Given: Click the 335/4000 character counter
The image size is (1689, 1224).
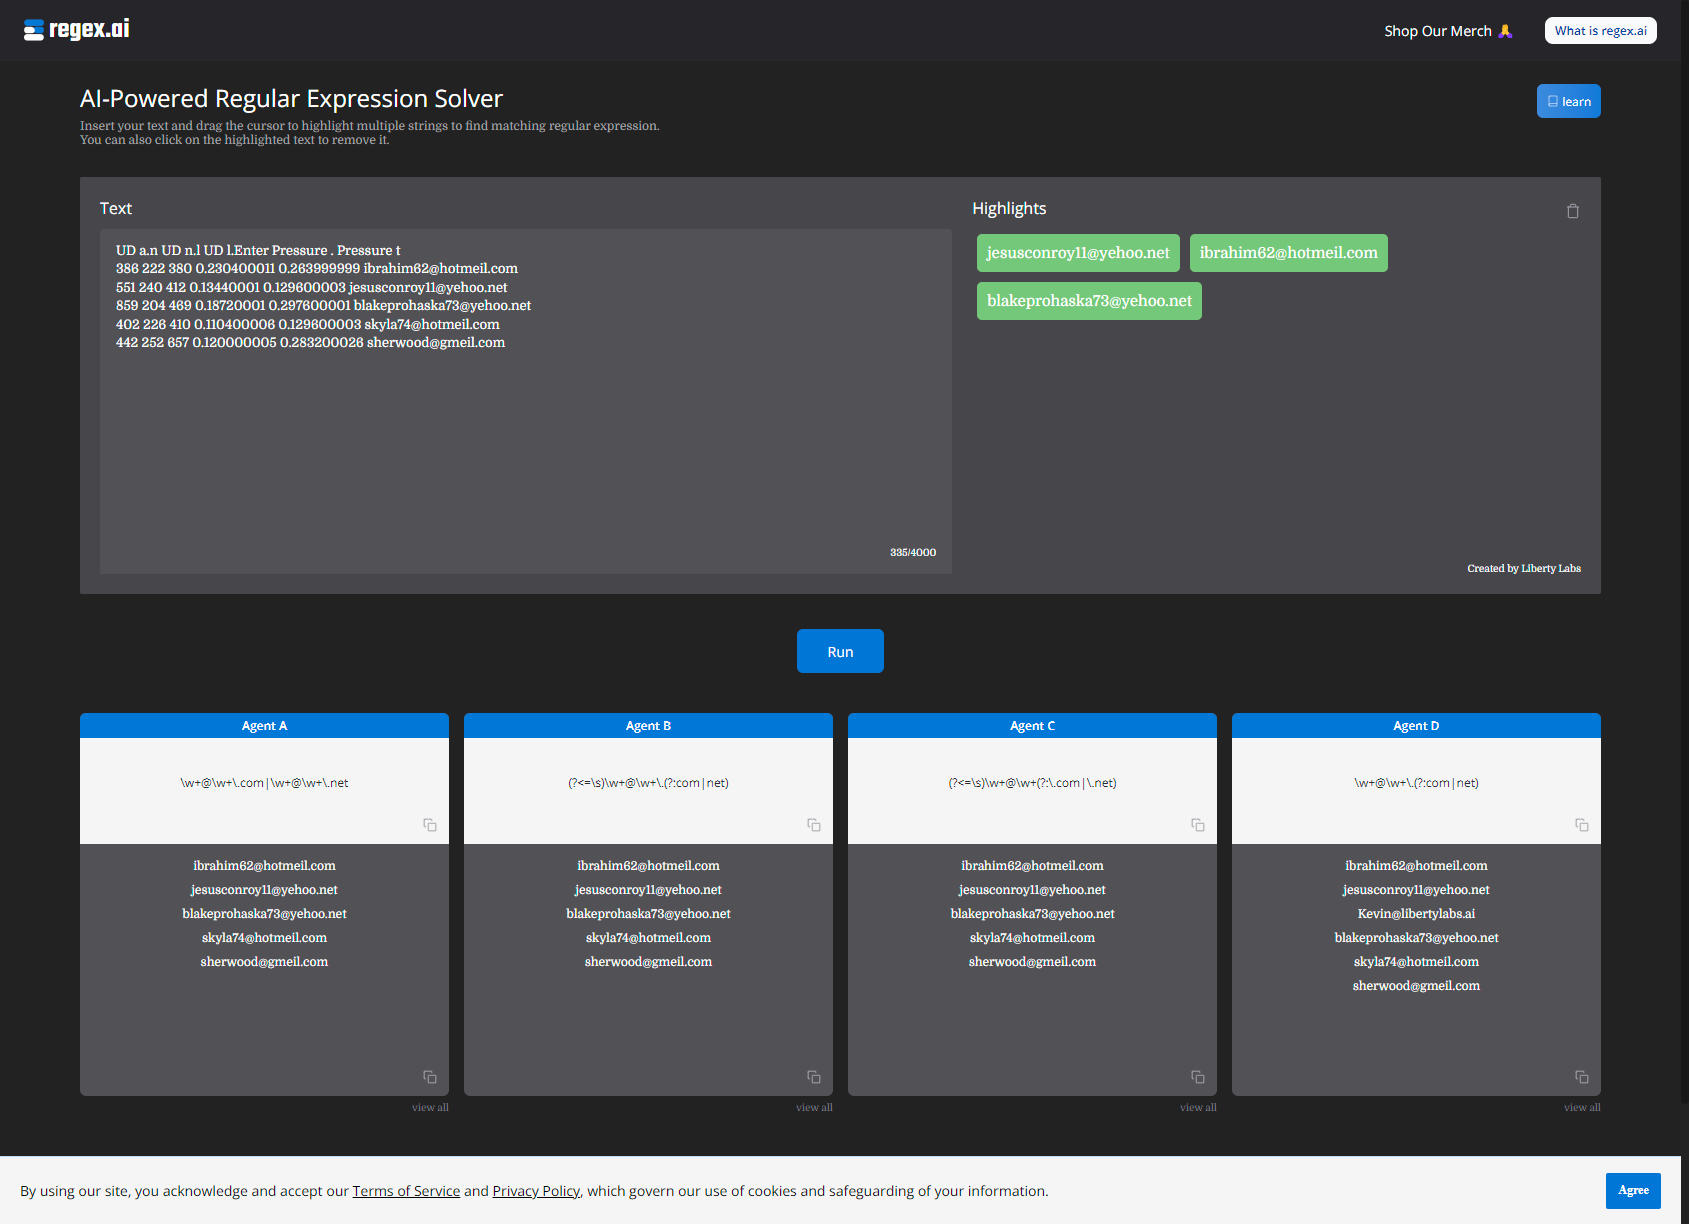Looking at the screenshot, I should pos(913,552).
